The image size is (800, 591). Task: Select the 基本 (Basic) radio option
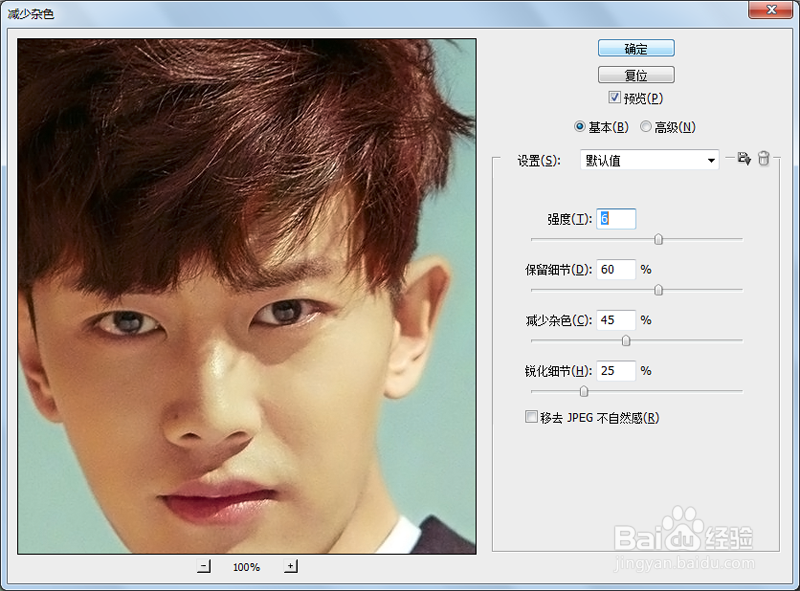pos(580,127)
